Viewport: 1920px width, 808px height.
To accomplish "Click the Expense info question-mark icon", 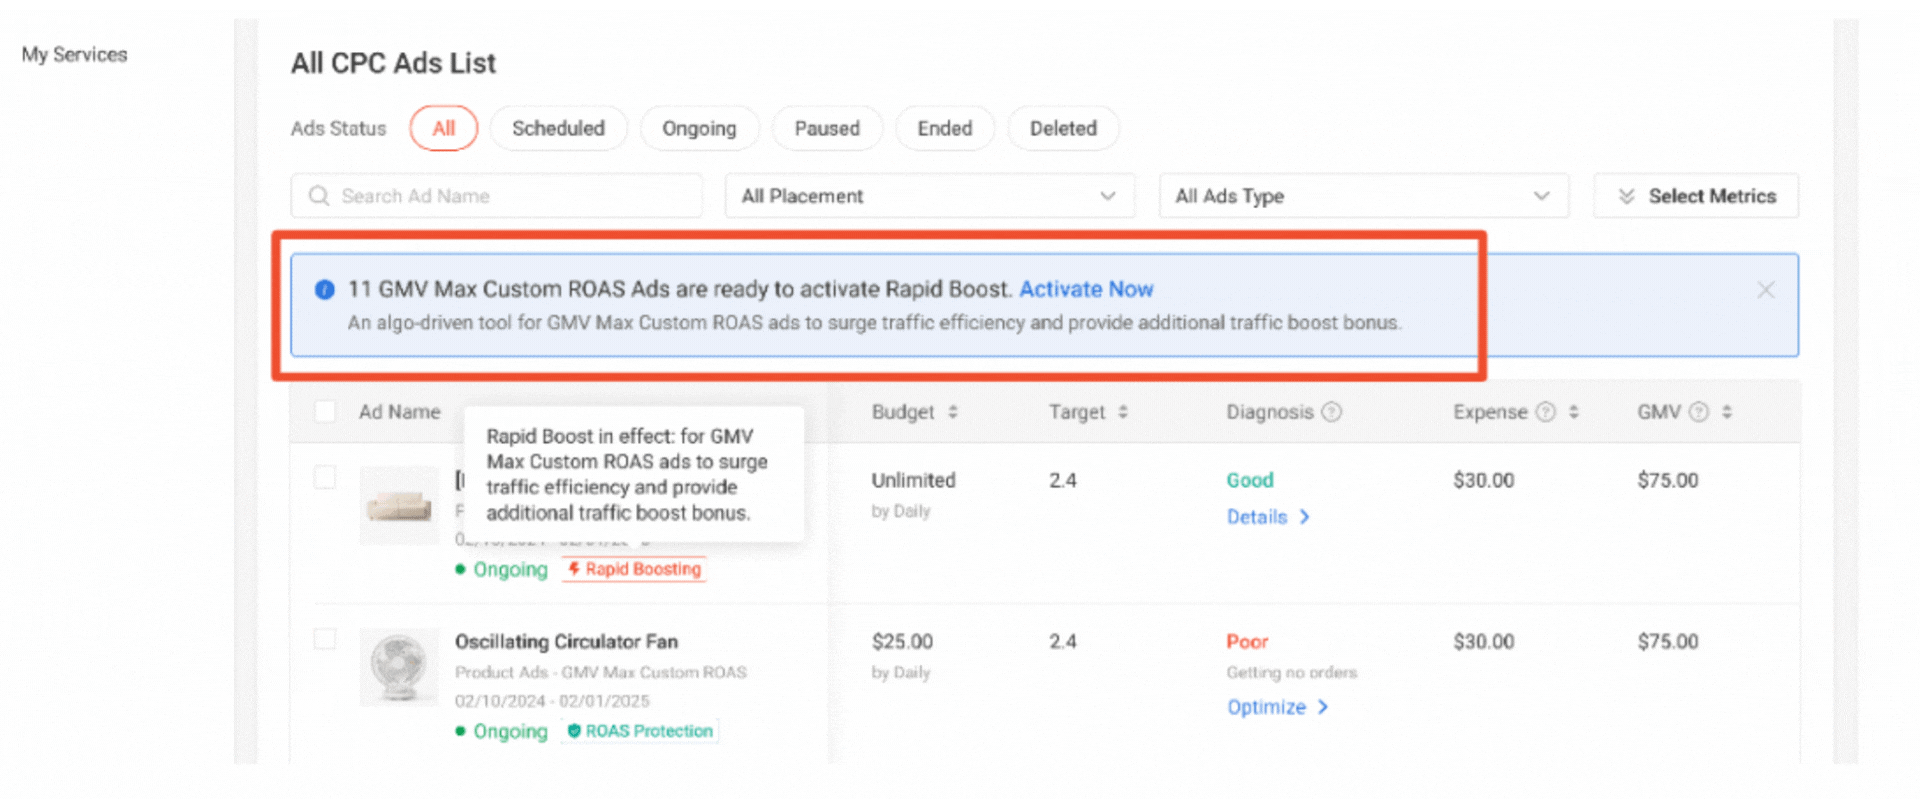I will click(x=1545, y=412).
